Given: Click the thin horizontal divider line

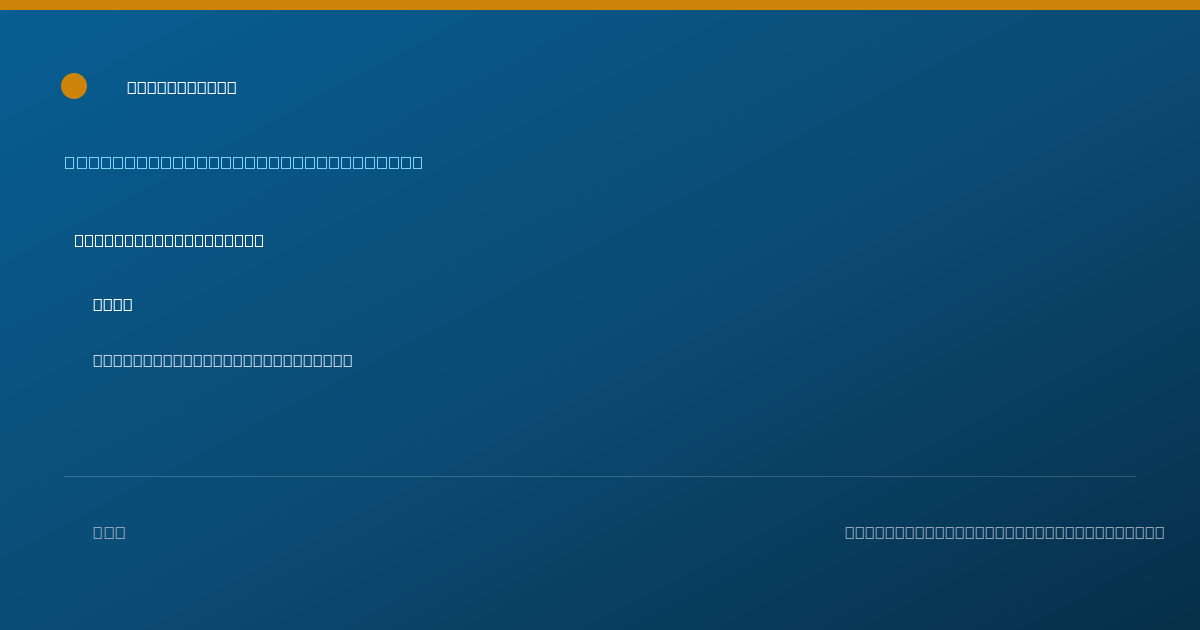Looking at the screenshot, I should tap(600, 476).
